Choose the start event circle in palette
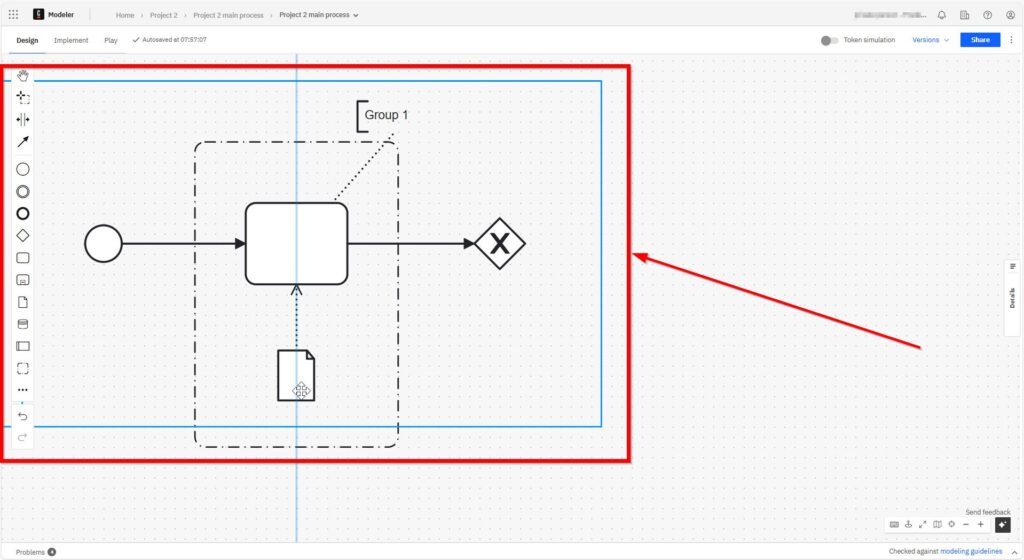This screenshot has height=560, width=1024. [x=23, y=169]
